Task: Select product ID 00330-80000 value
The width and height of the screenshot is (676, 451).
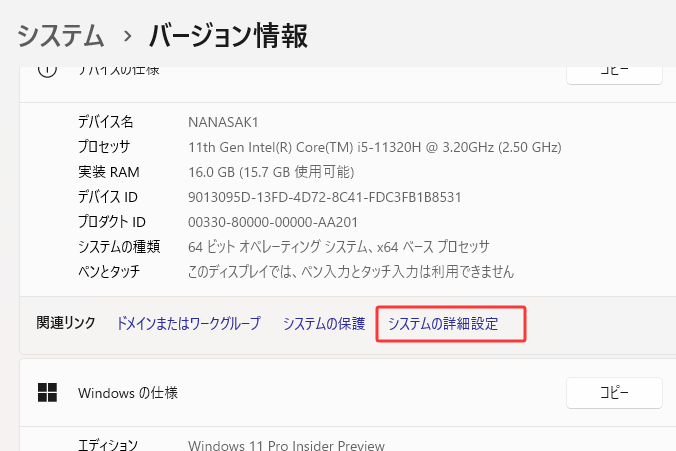Action: 273,222
